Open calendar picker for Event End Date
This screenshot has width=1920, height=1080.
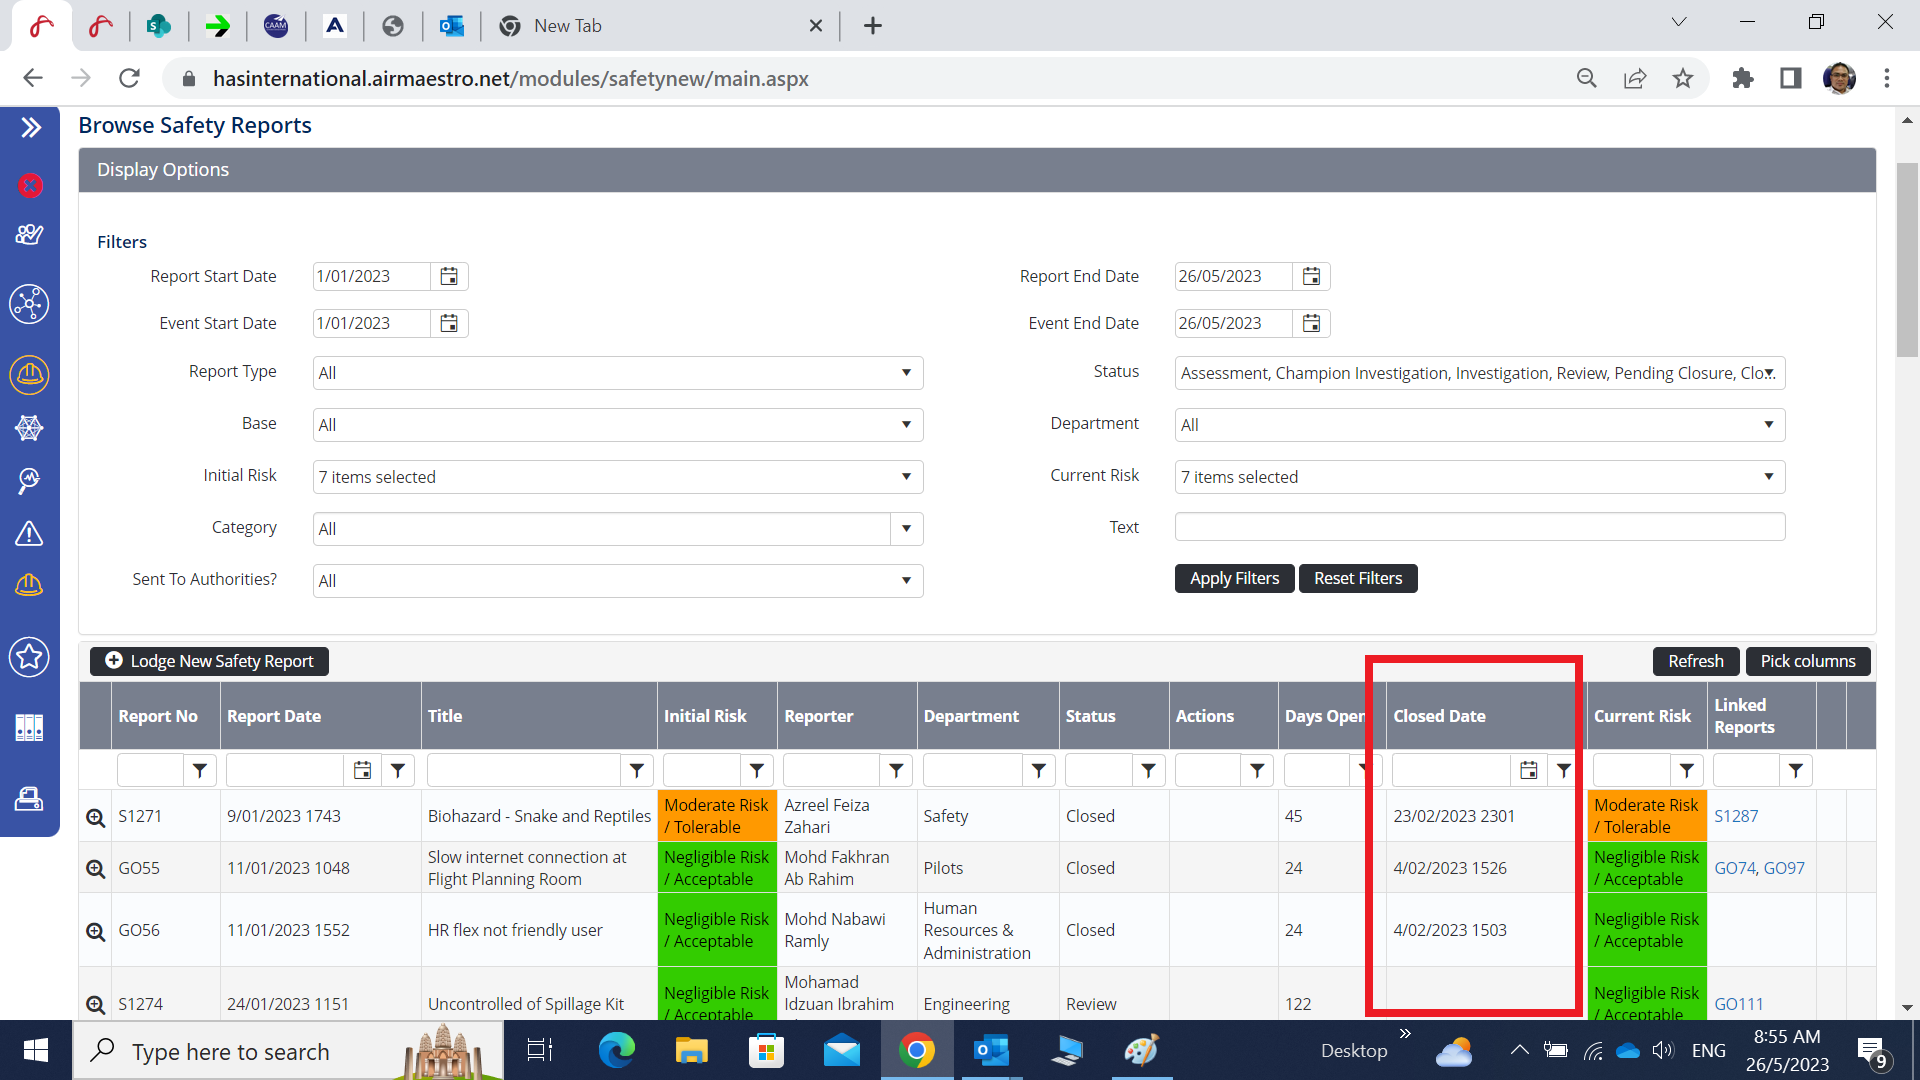tap(1311, 323)
